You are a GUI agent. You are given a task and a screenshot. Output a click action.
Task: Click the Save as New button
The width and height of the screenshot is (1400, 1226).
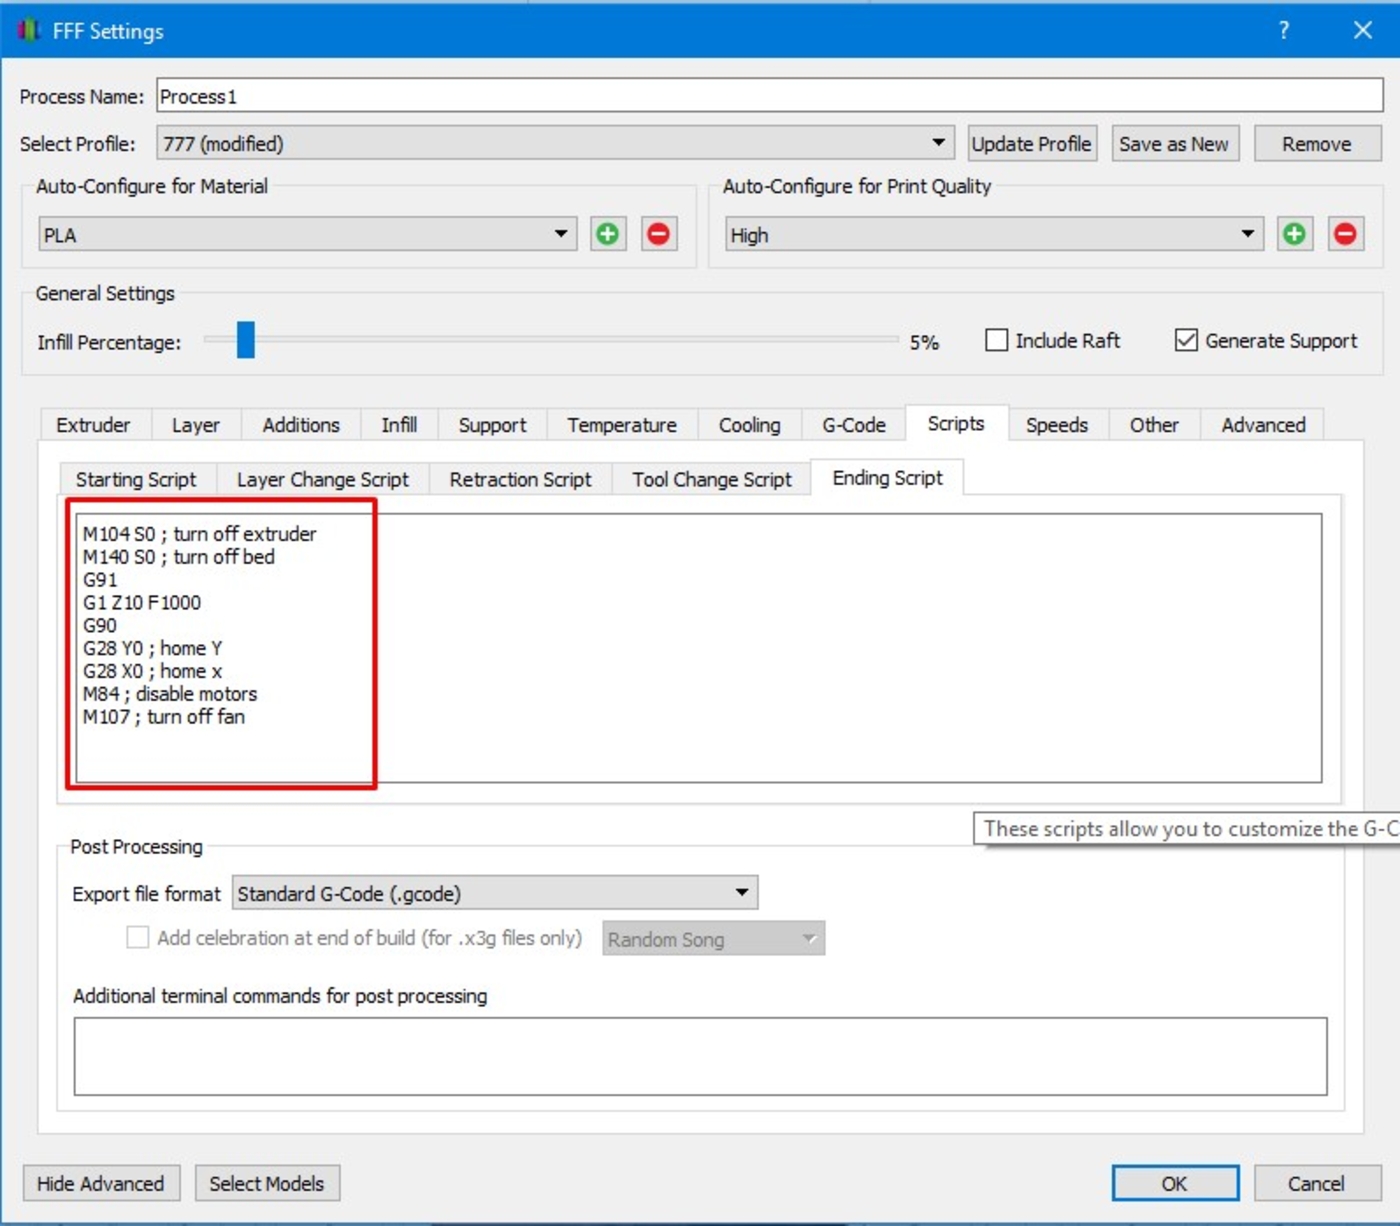pos(1174,143)
